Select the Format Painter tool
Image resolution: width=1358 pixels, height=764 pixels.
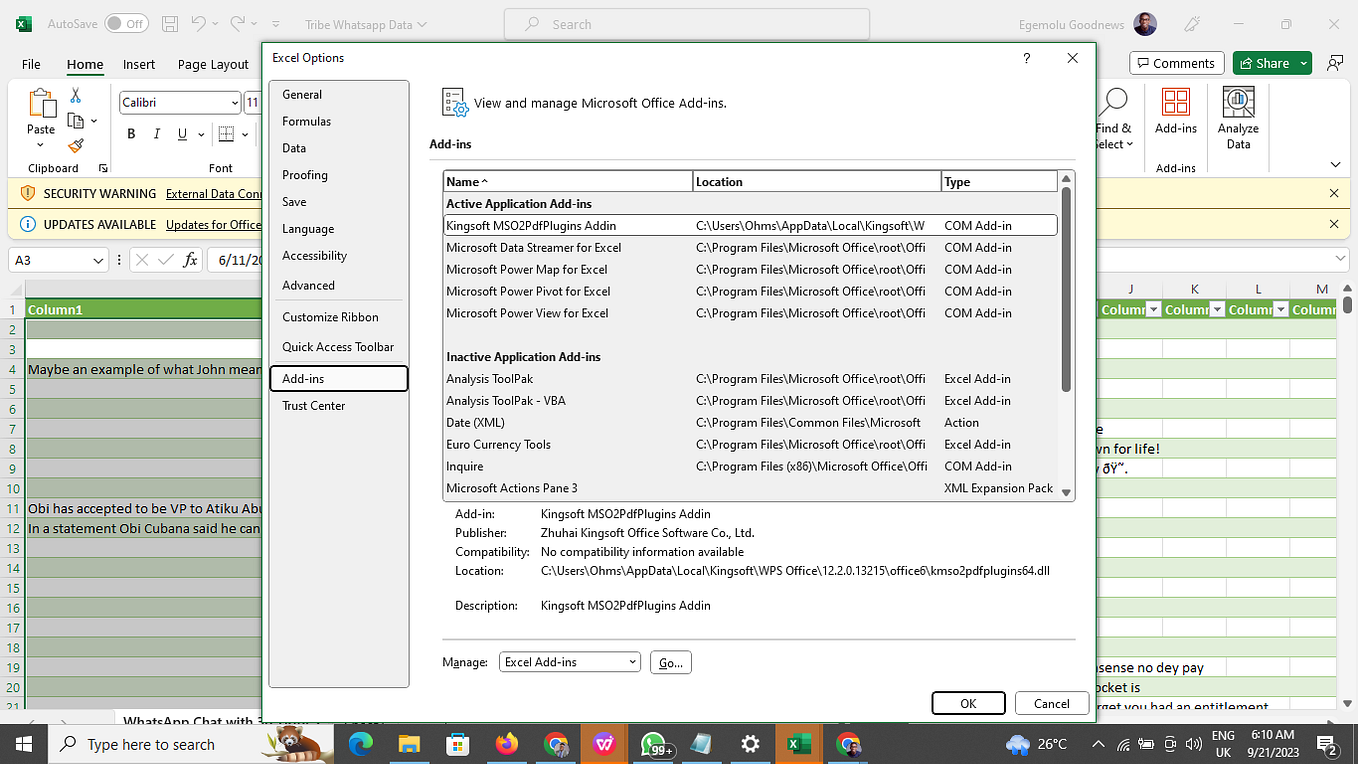coord(76,146)
